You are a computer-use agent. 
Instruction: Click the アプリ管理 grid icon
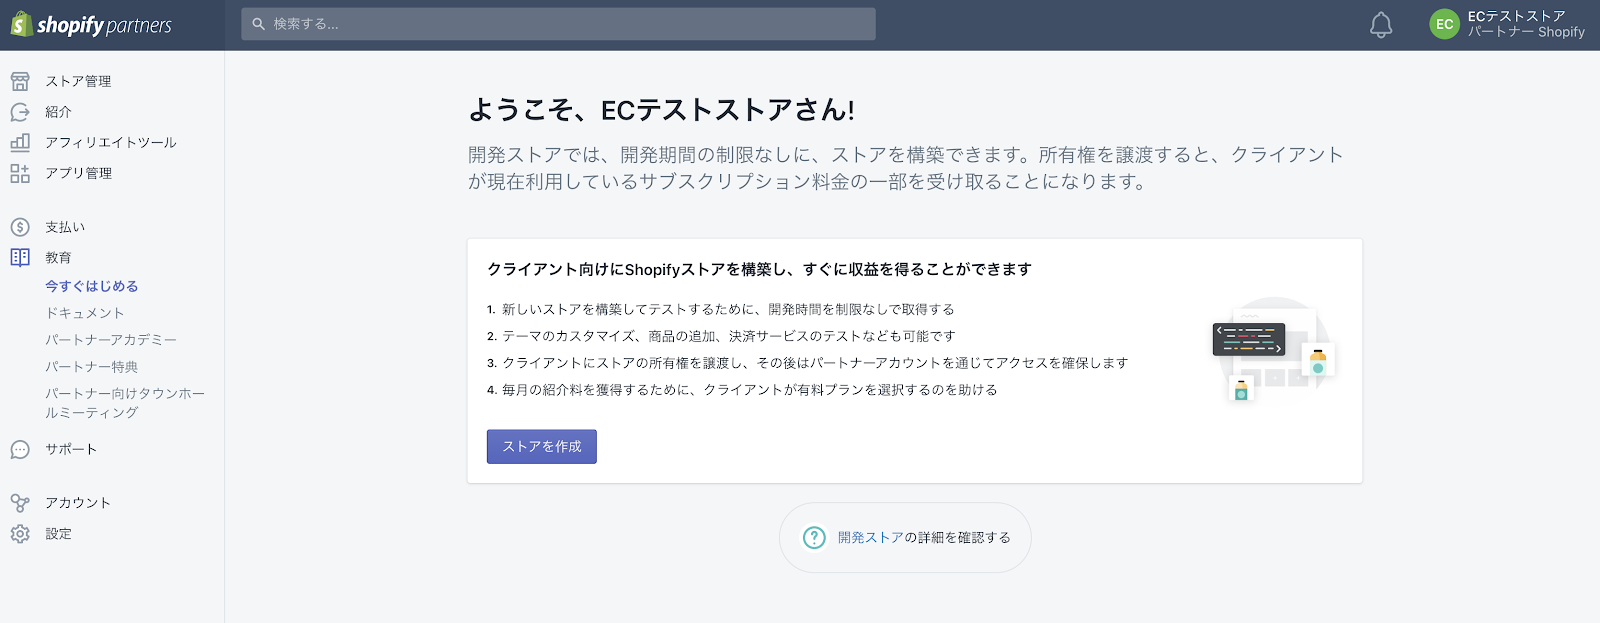20,173
